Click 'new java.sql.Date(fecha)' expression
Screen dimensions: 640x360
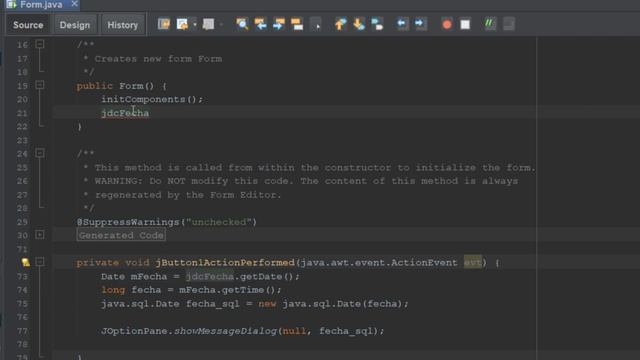(x=331, y=304)
